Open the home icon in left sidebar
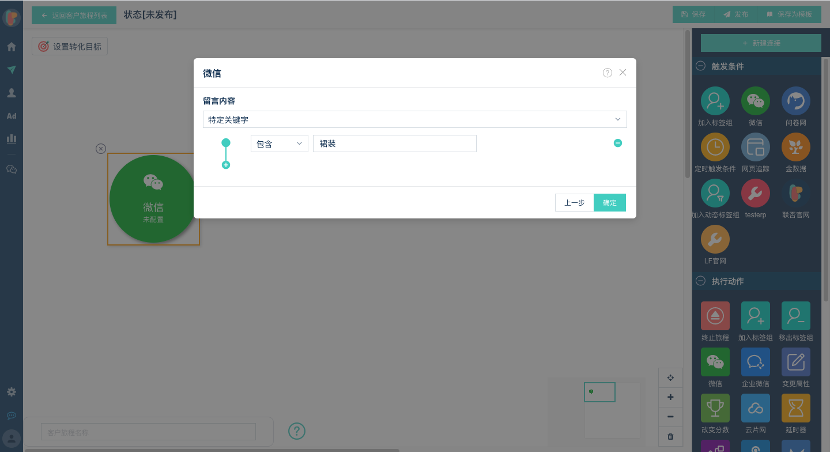Viewport: 830px width, 452px height. [x=11, y=47]
